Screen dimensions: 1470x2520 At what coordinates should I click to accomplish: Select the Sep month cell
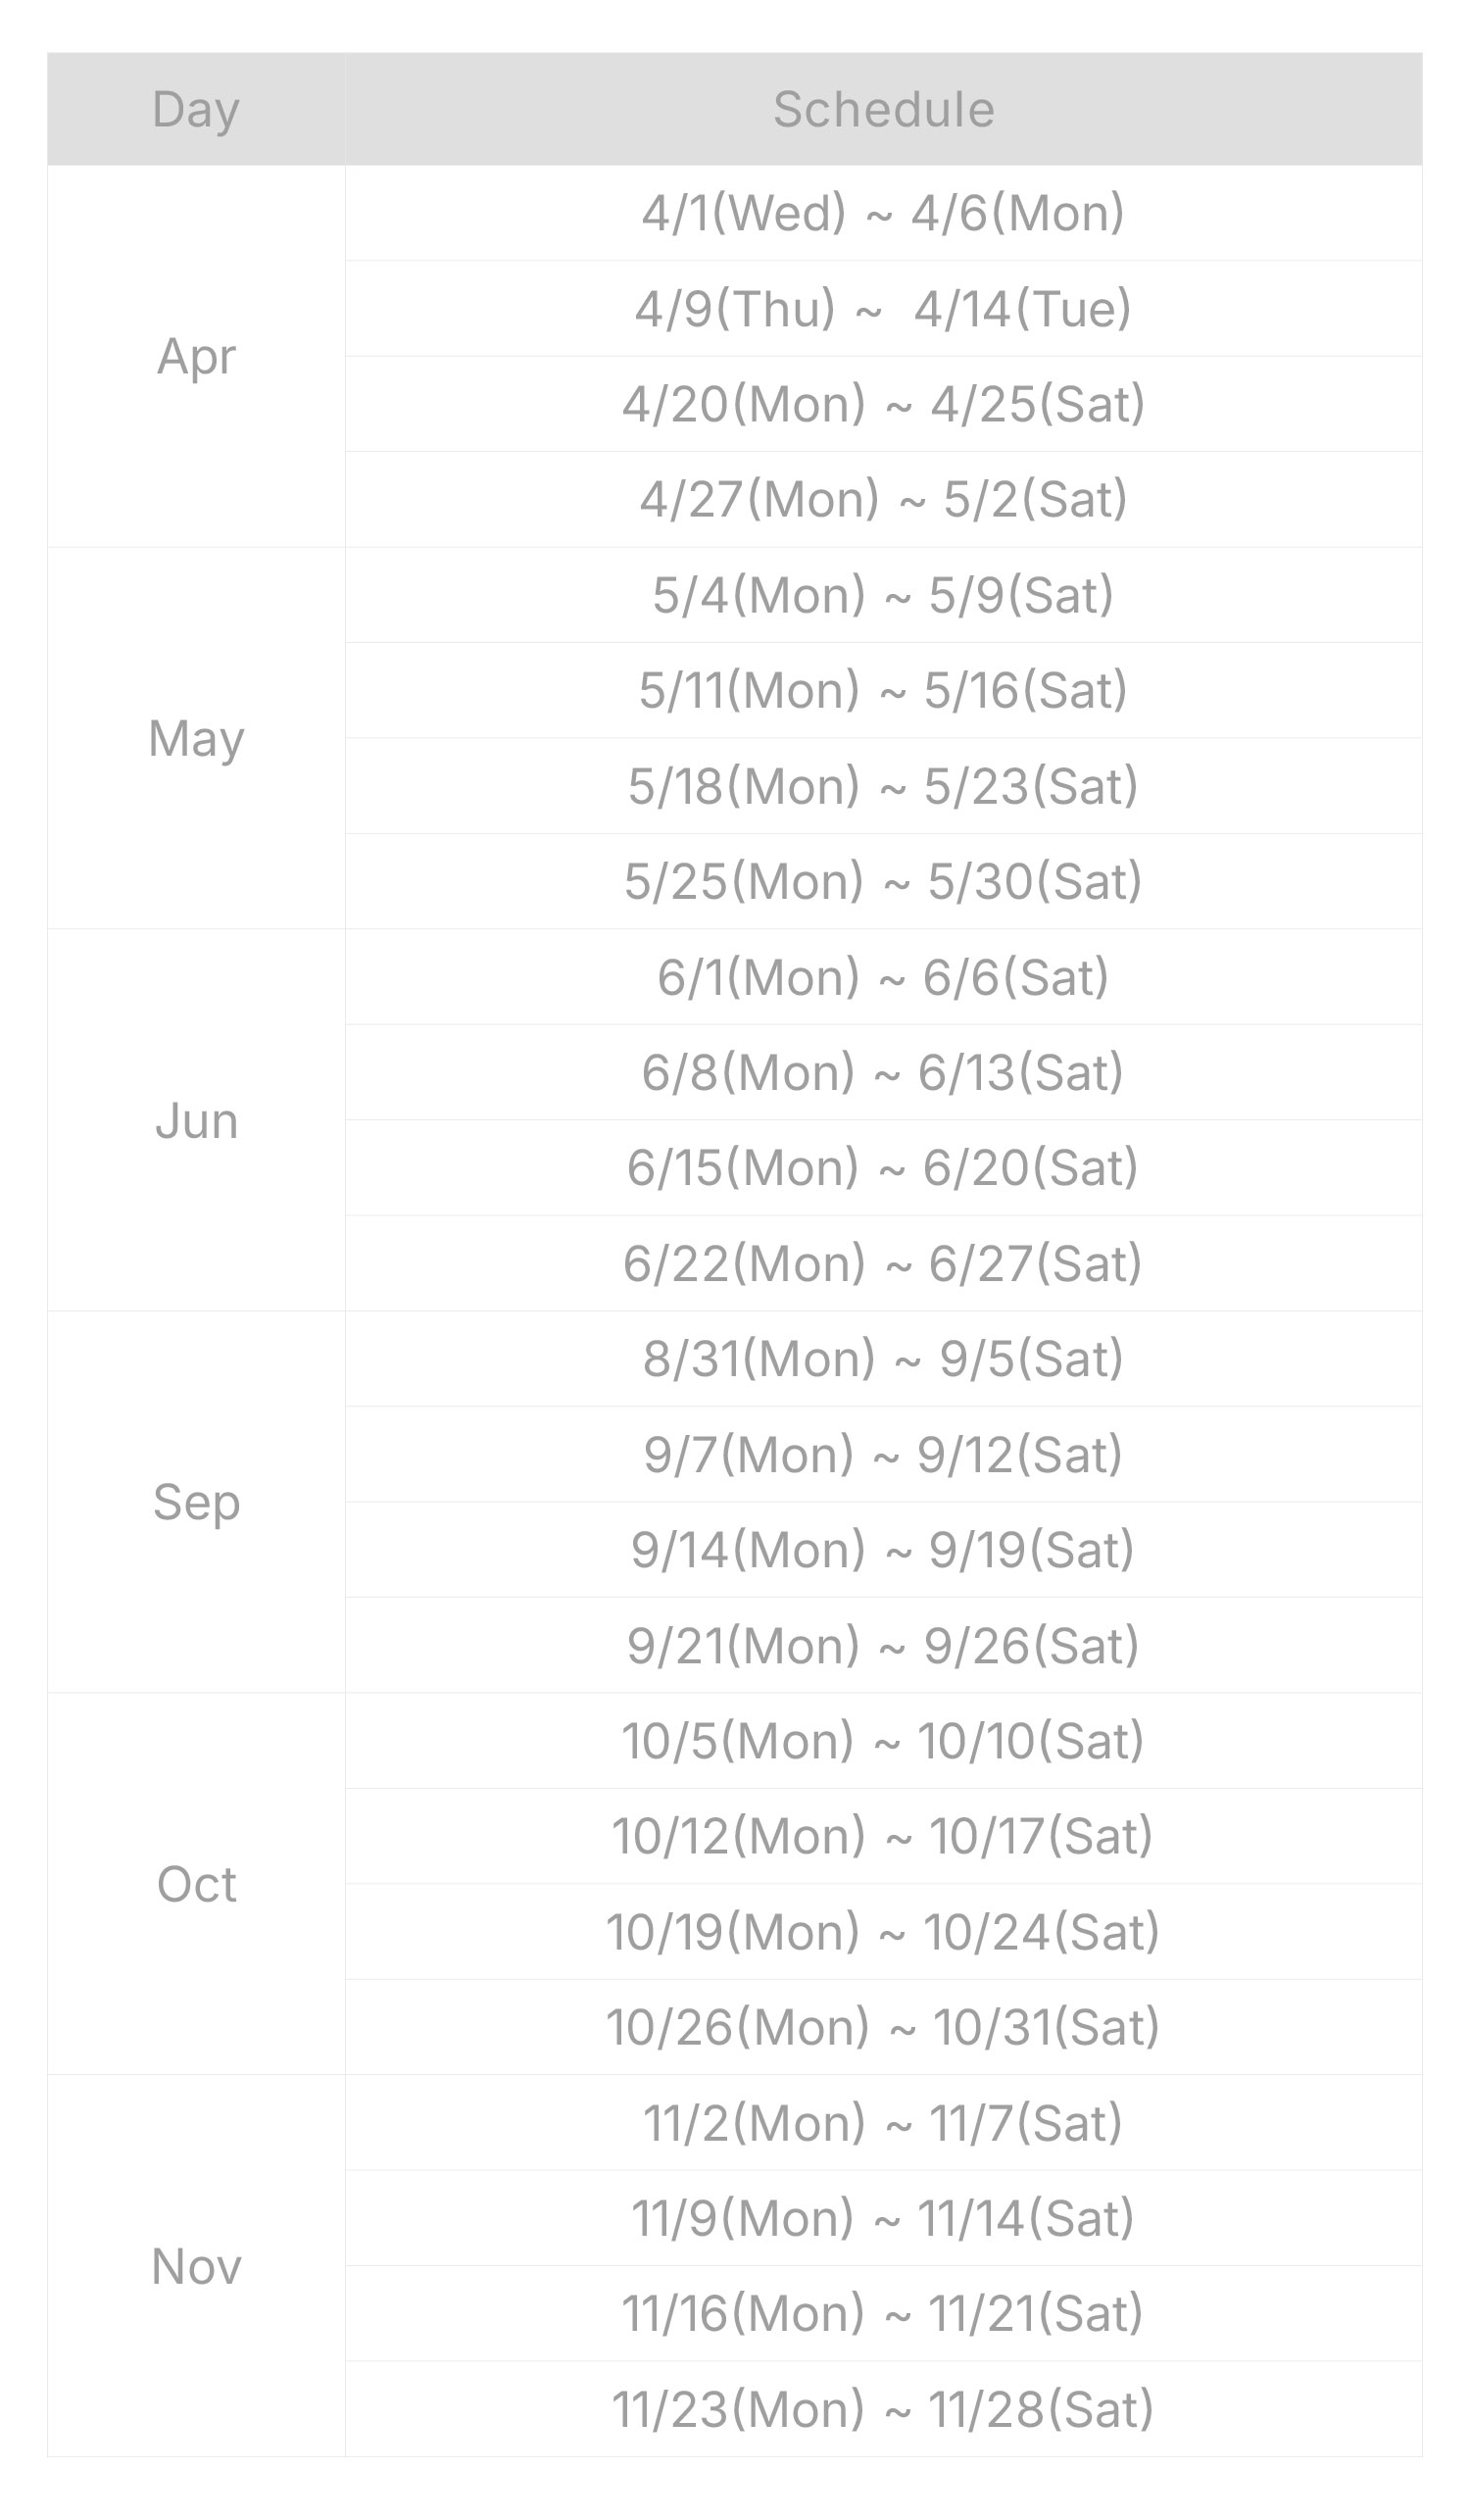196,1502
